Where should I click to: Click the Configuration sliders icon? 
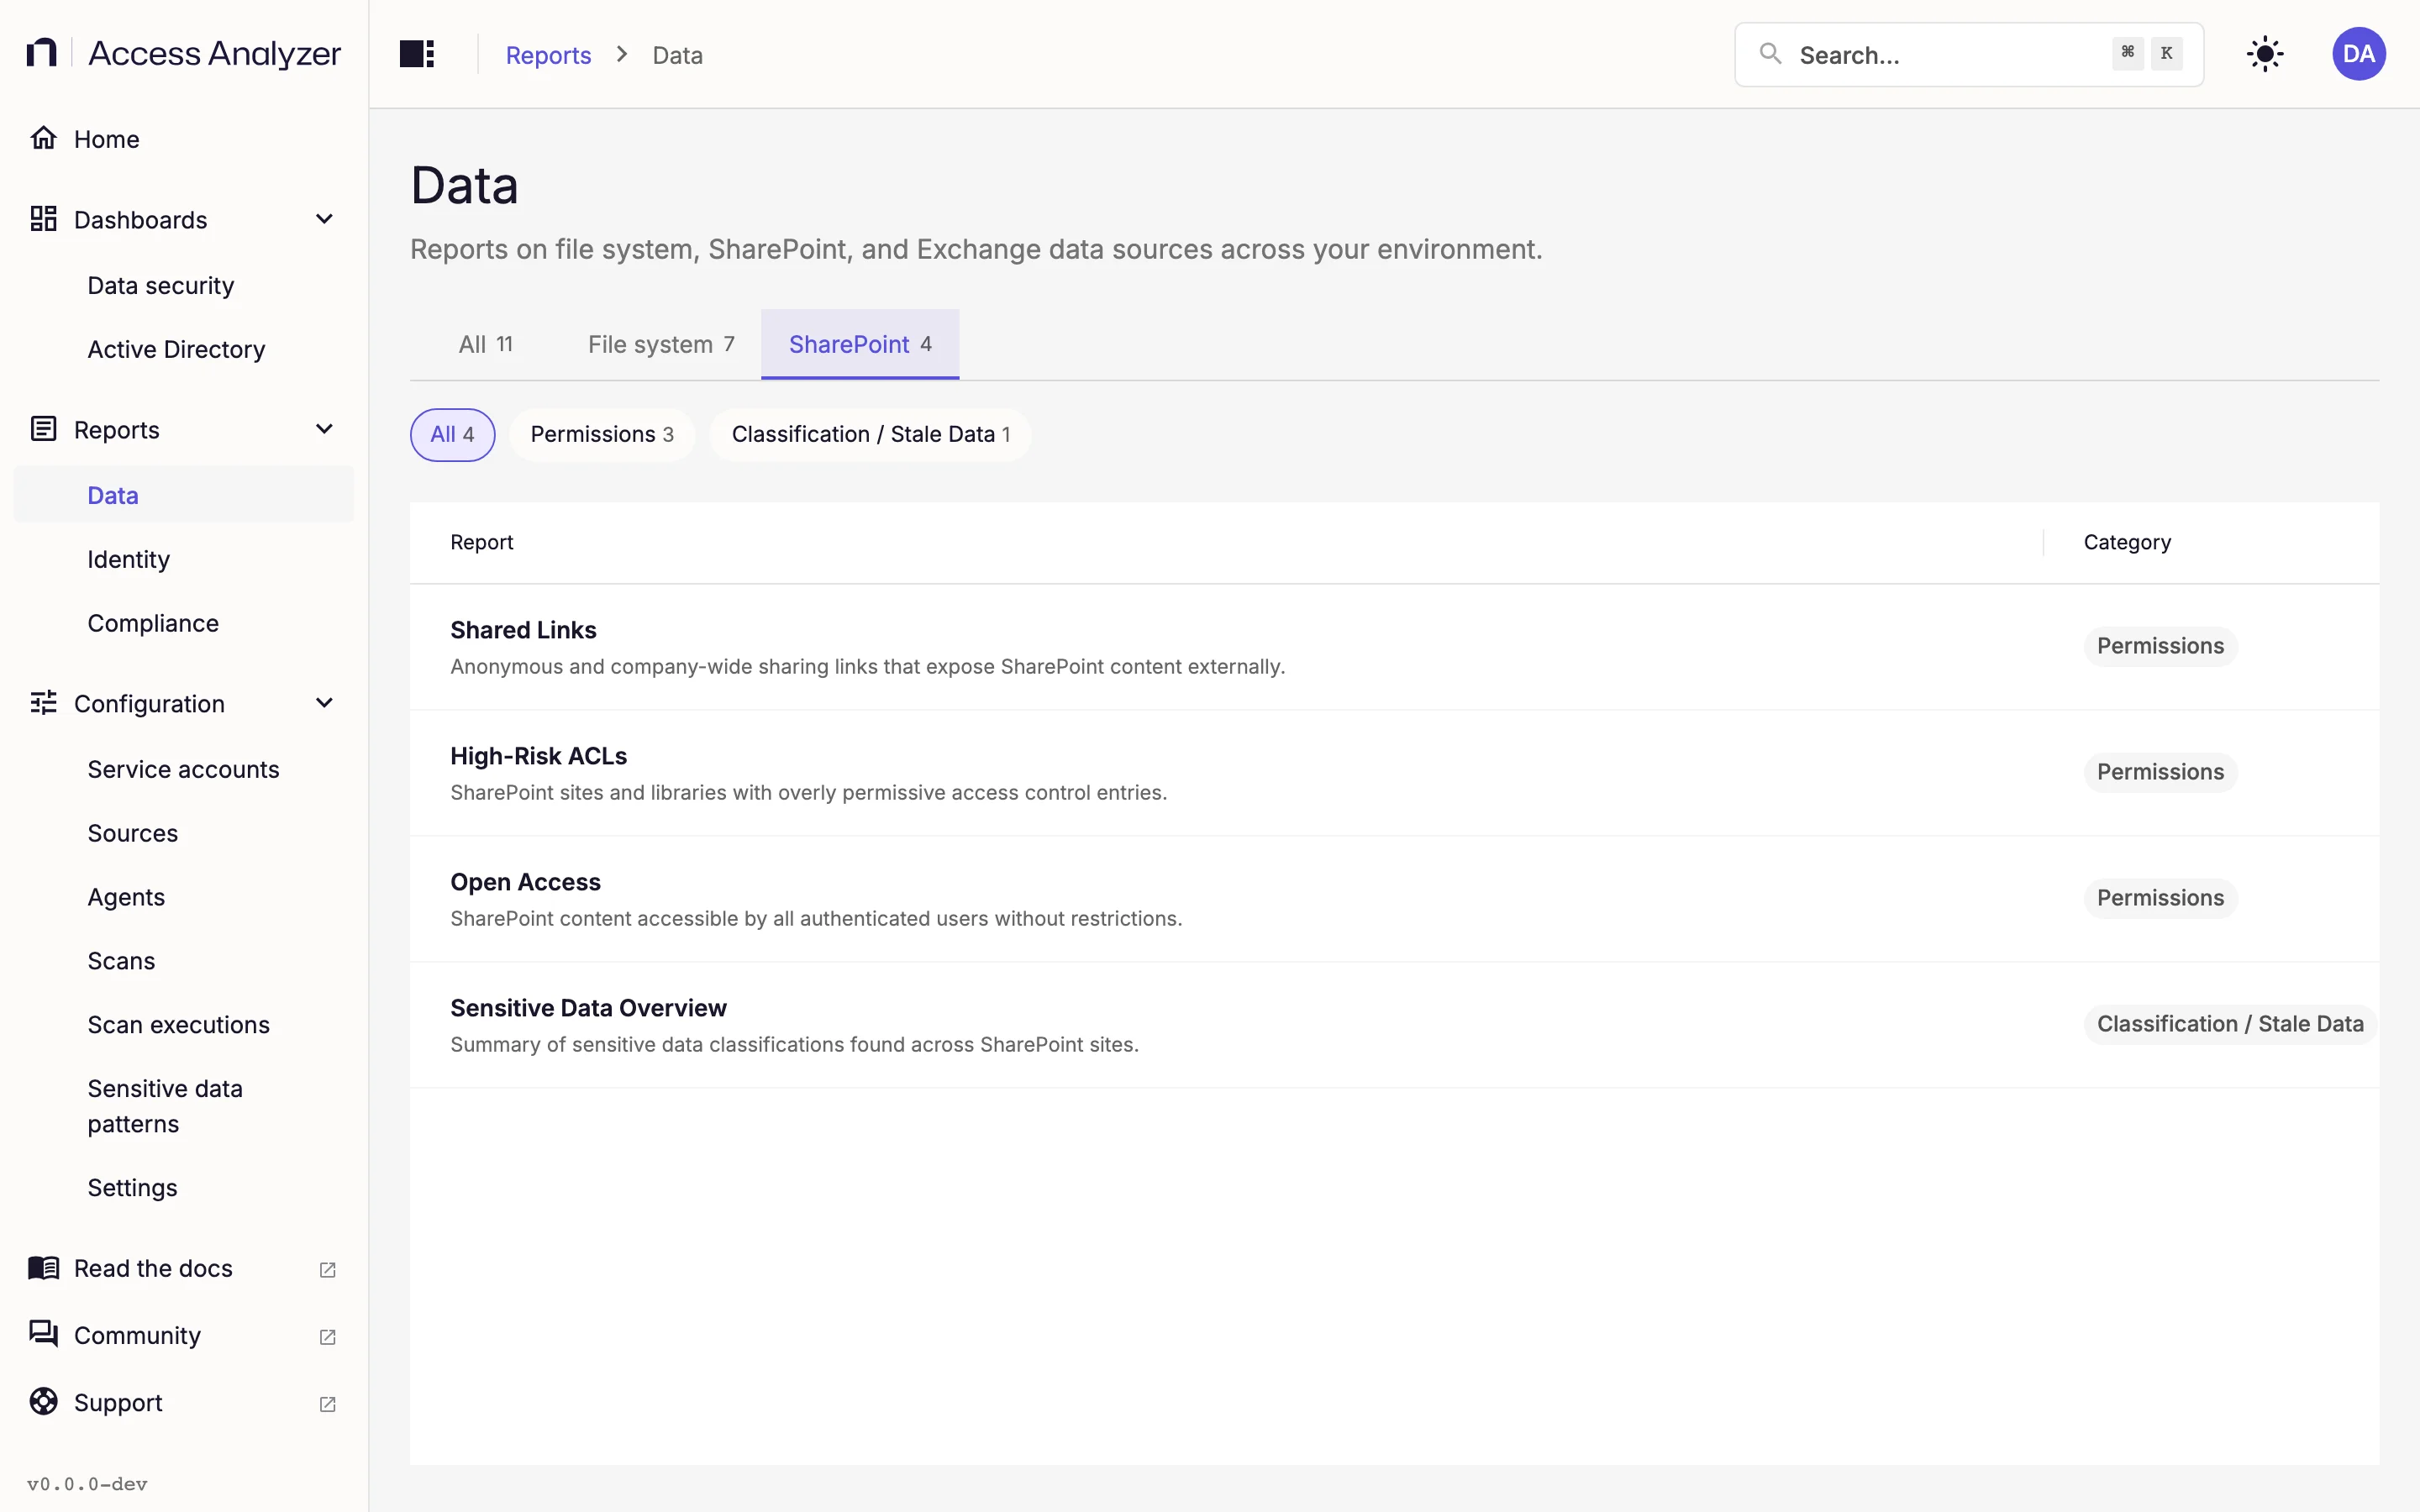click(x=43, y=703)
